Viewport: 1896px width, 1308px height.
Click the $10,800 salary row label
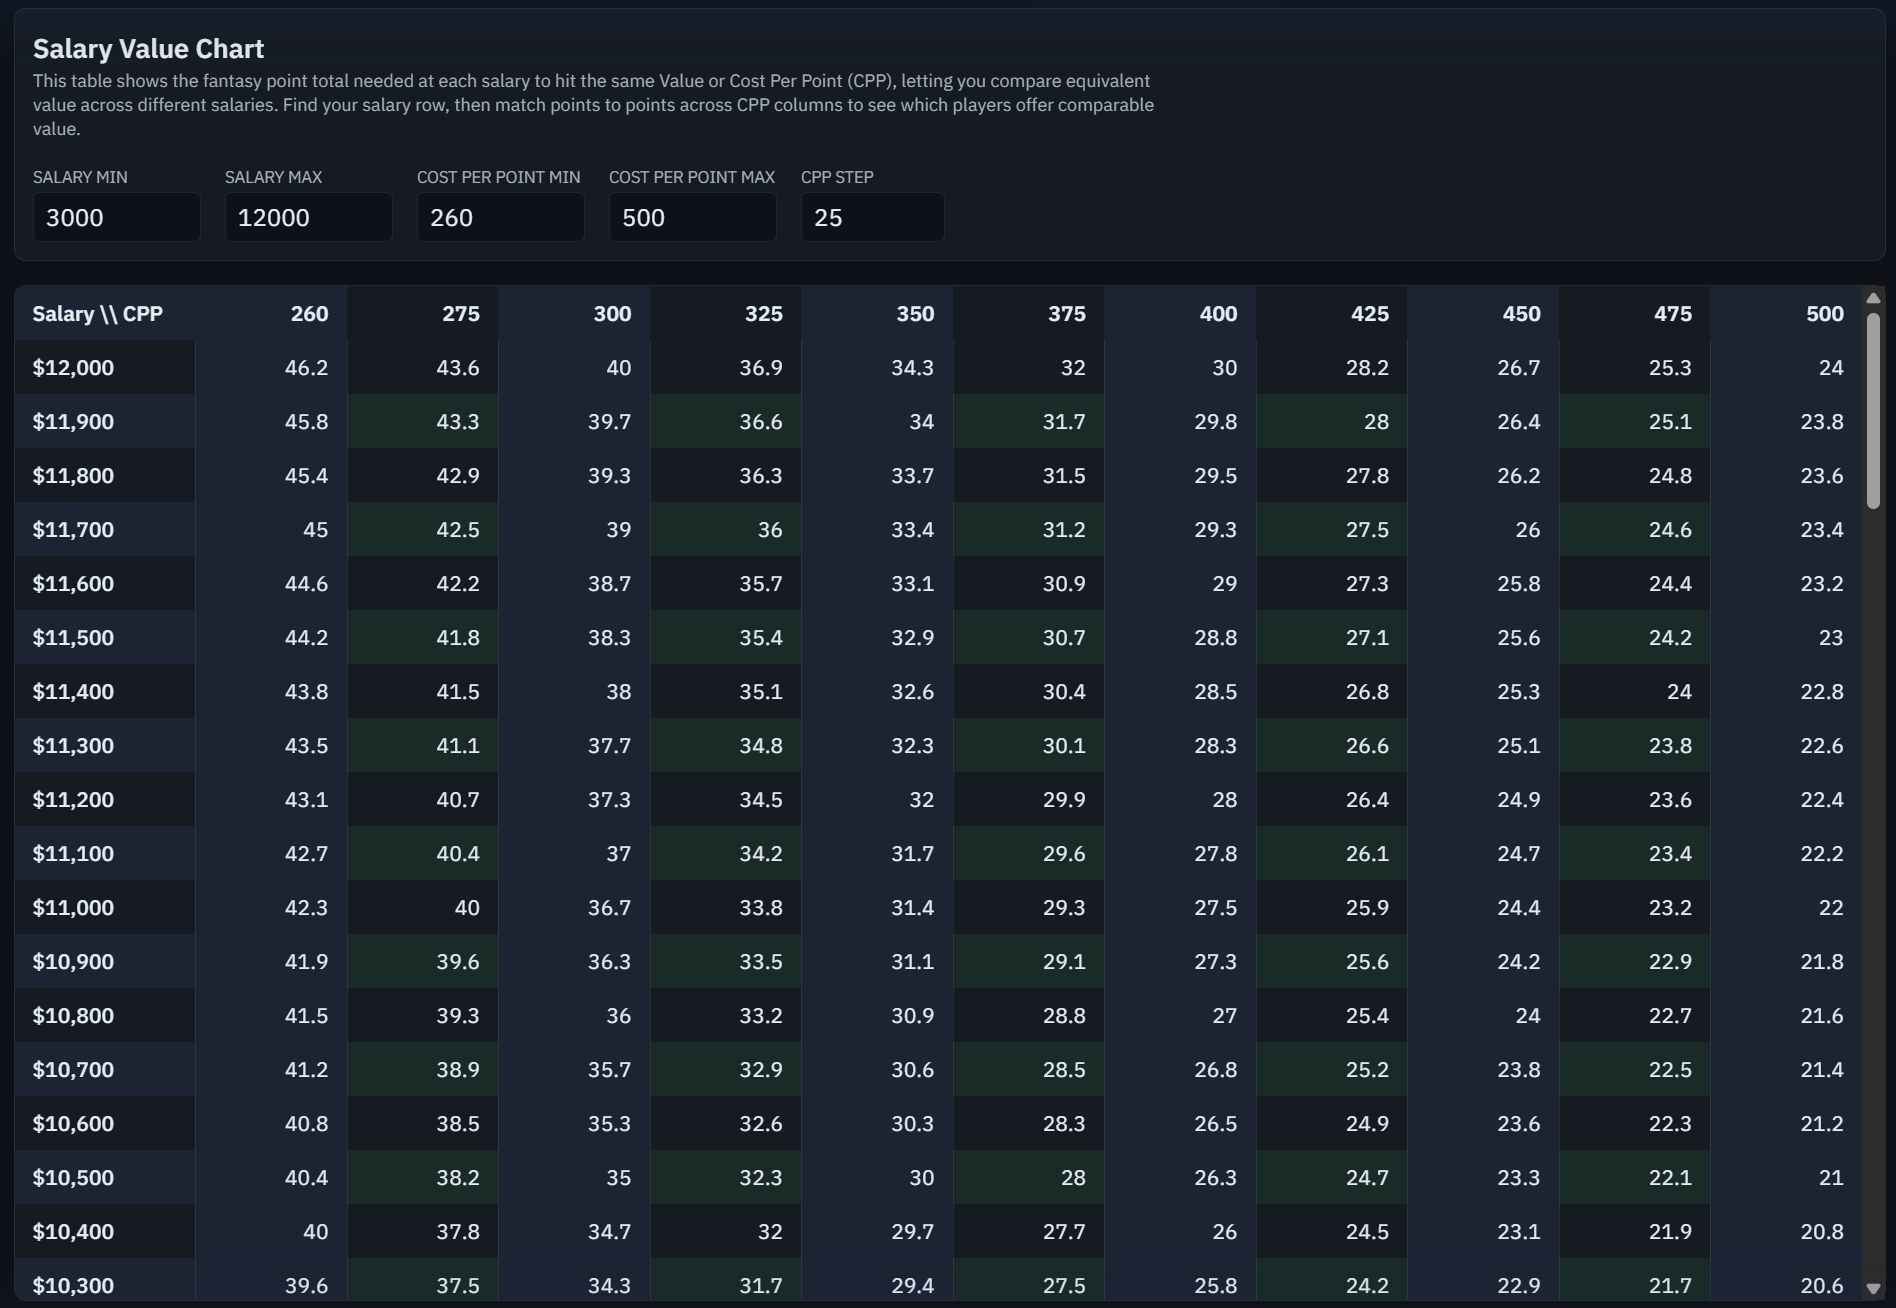(105, 1015)
